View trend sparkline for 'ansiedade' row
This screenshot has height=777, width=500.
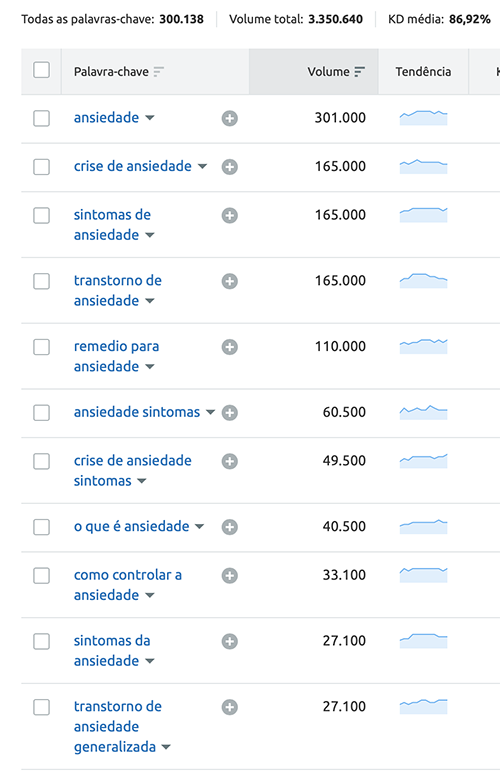[424, 118]
